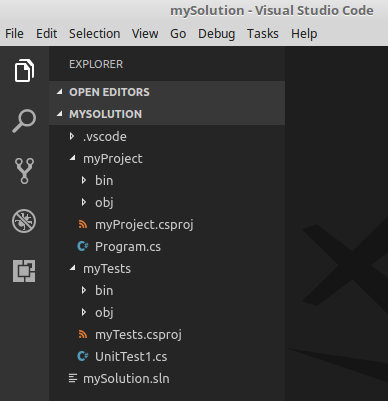388x401 pixels.
Task: Click the orange feed icon beside myProject.csproj
Action: (83, 225)
